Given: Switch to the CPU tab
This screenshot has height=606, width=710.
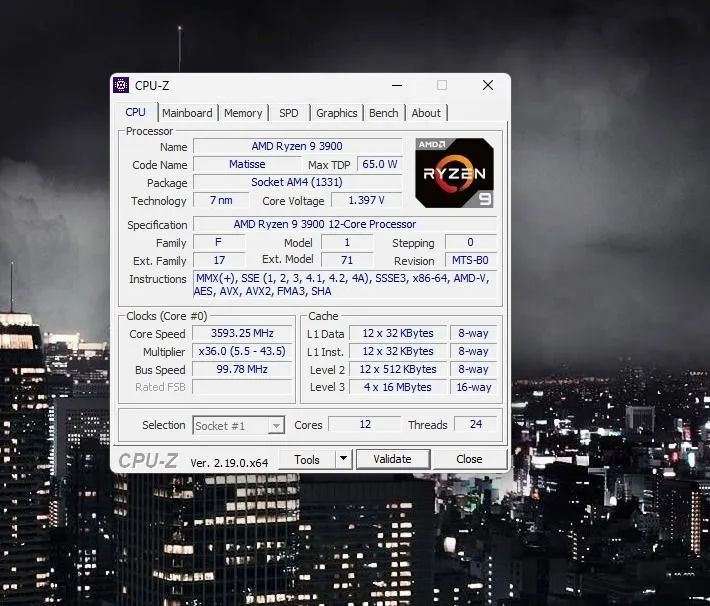Looking at the screenshot, I should coord(135,112).
